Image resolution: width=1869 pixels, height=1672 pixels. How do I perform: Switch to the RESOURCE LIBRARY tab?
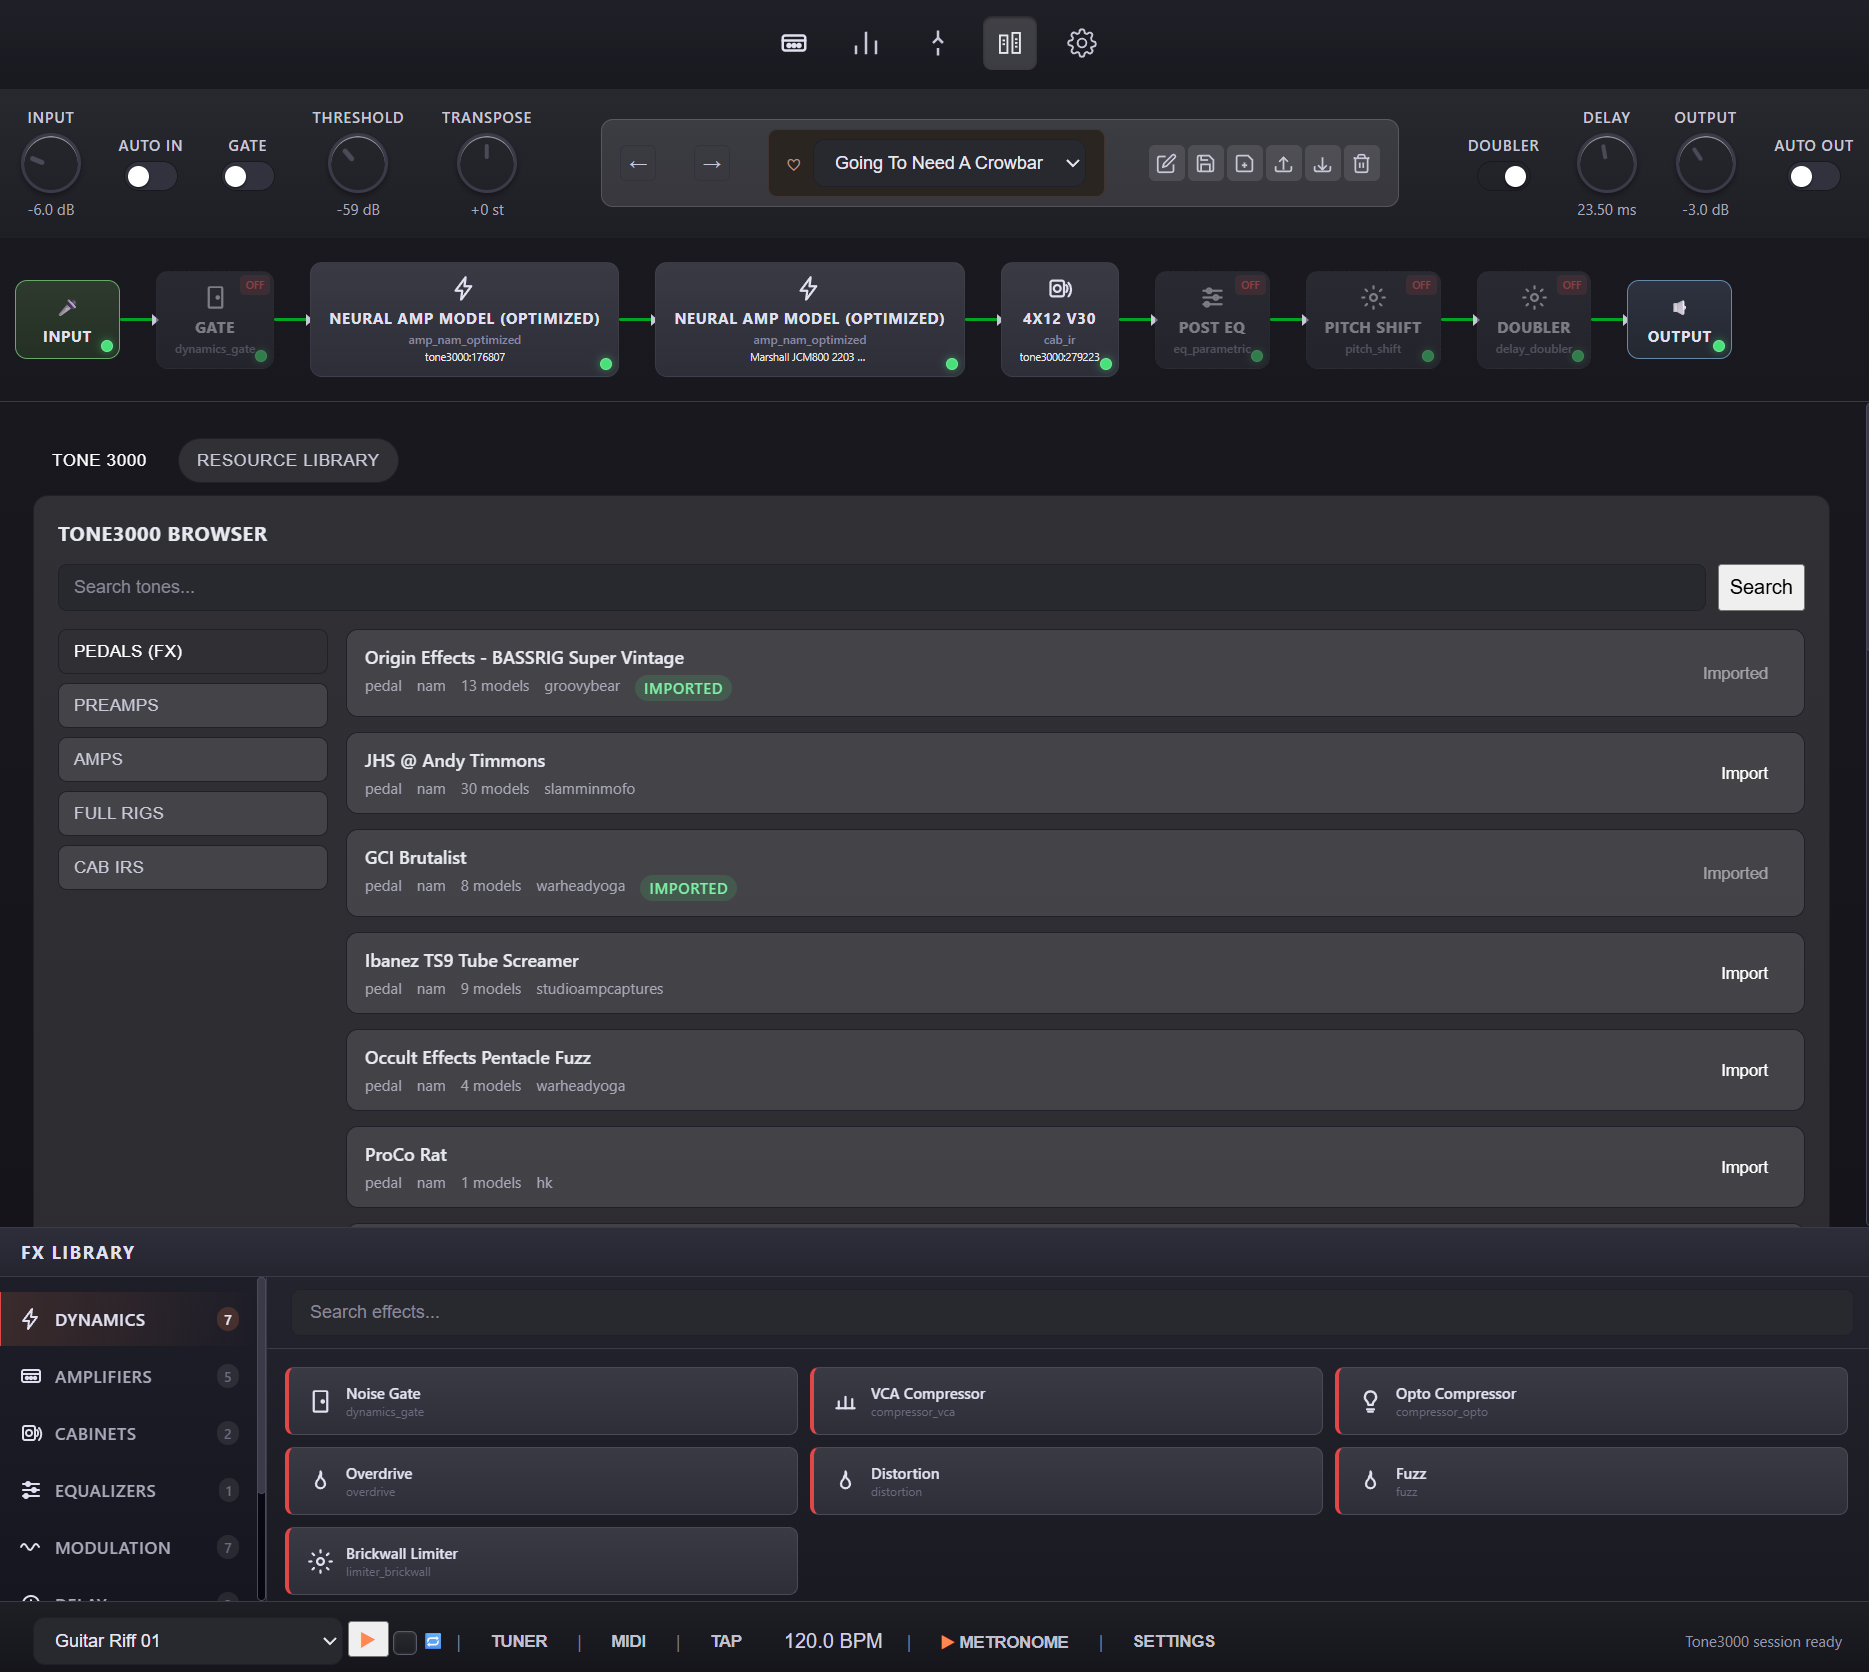287,460
